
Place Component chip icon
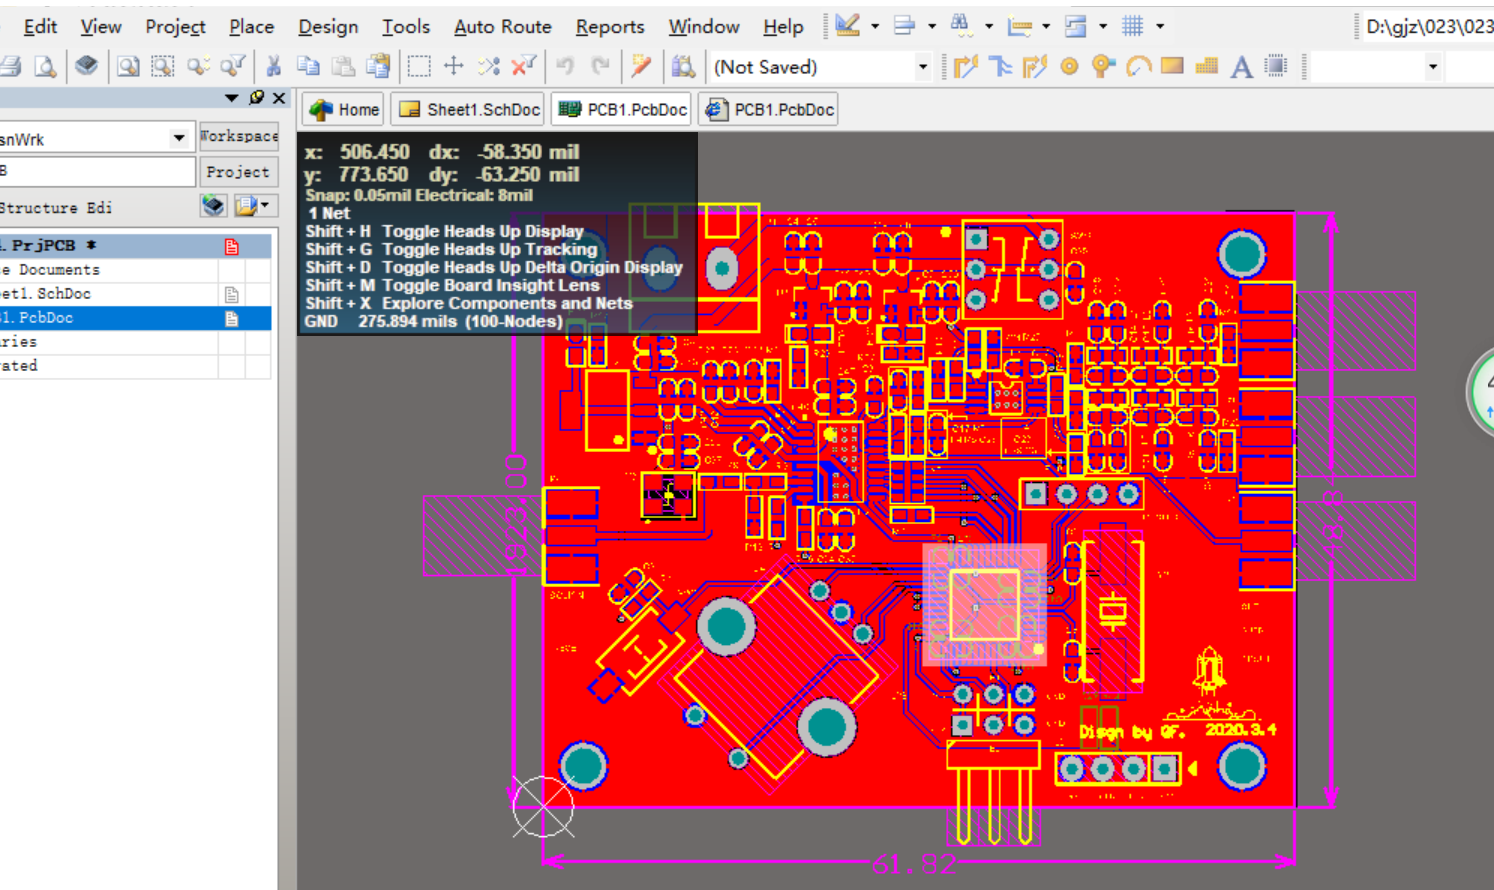tap(1276, 67)
